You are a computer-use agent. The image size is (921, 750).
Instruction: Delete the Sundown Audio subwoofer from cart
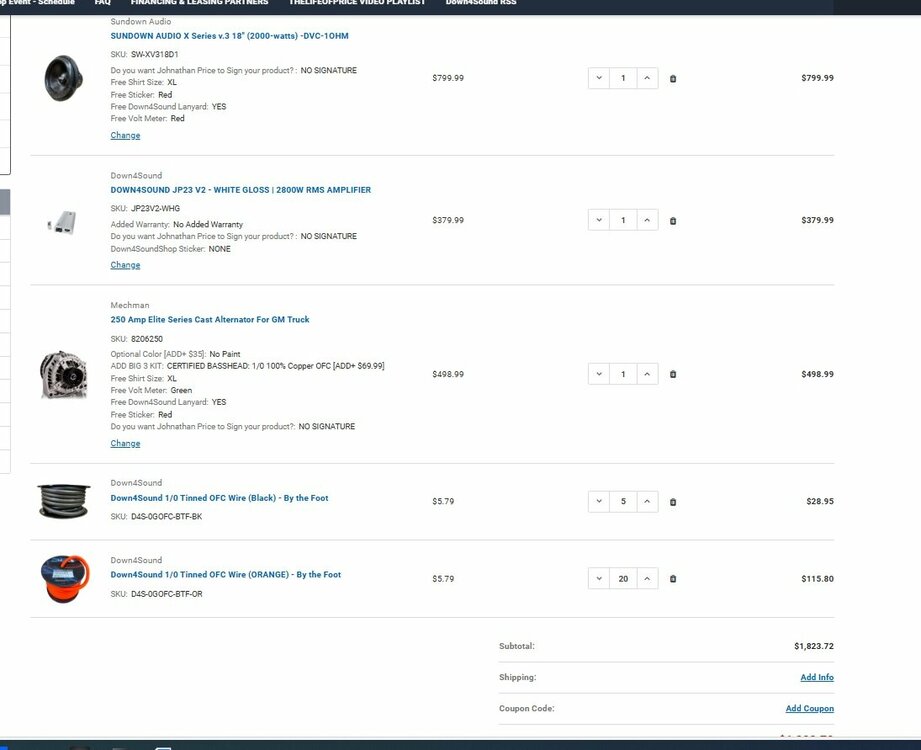coord(673,78)
